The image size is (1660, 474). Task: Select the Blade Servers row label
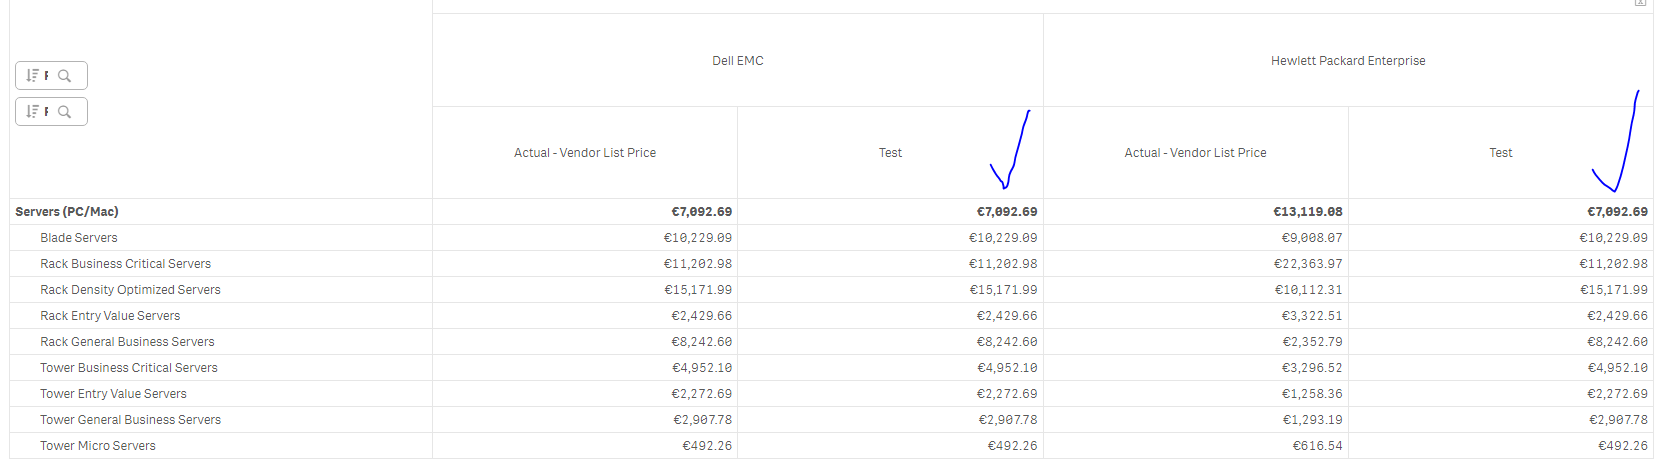click(79, 238)
